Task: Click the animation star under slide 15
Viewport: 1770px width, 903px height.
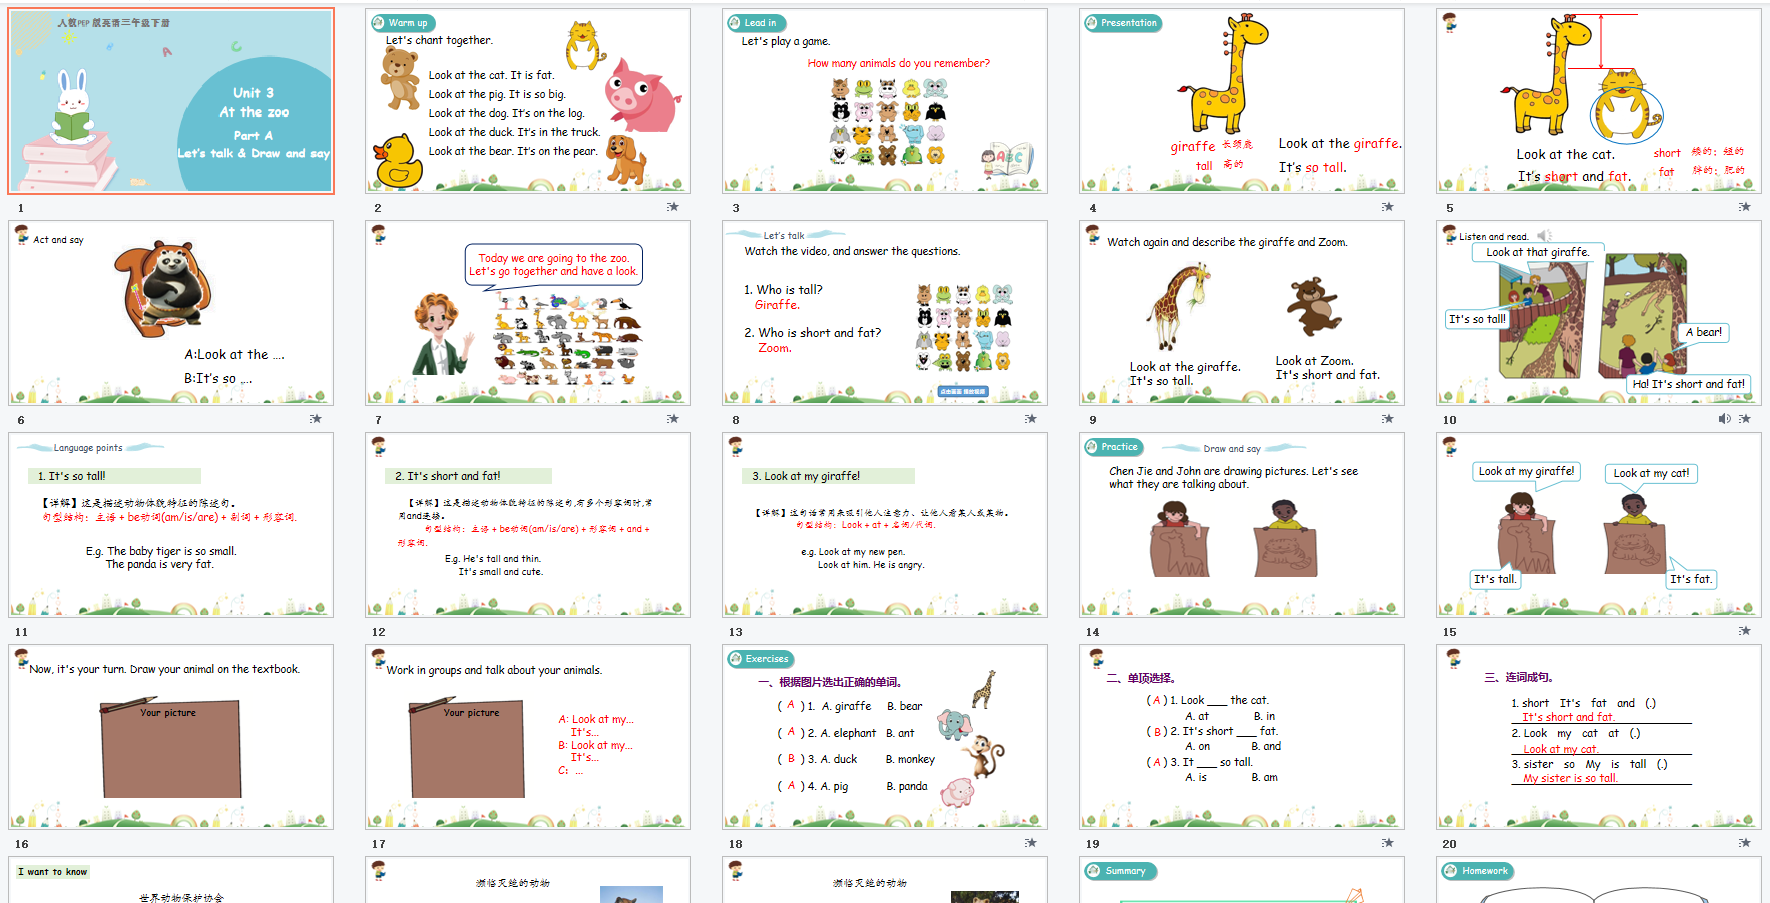Action: coord(1744,631)
